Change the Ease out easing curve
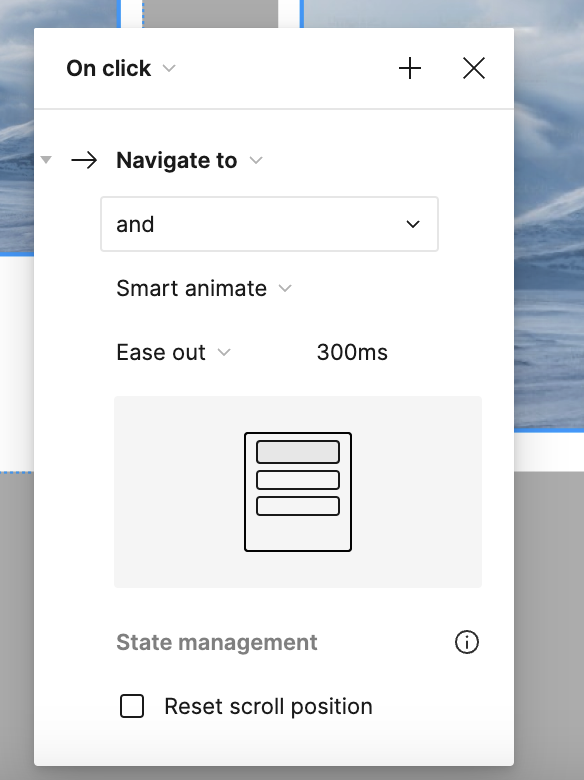 173,352
